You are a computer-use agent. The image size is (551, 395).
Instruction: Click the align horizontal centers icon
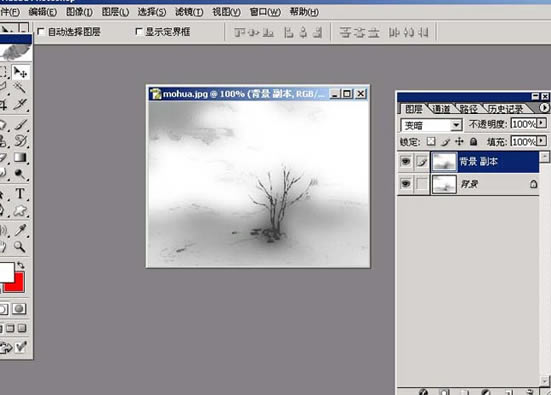coord(303,32)
